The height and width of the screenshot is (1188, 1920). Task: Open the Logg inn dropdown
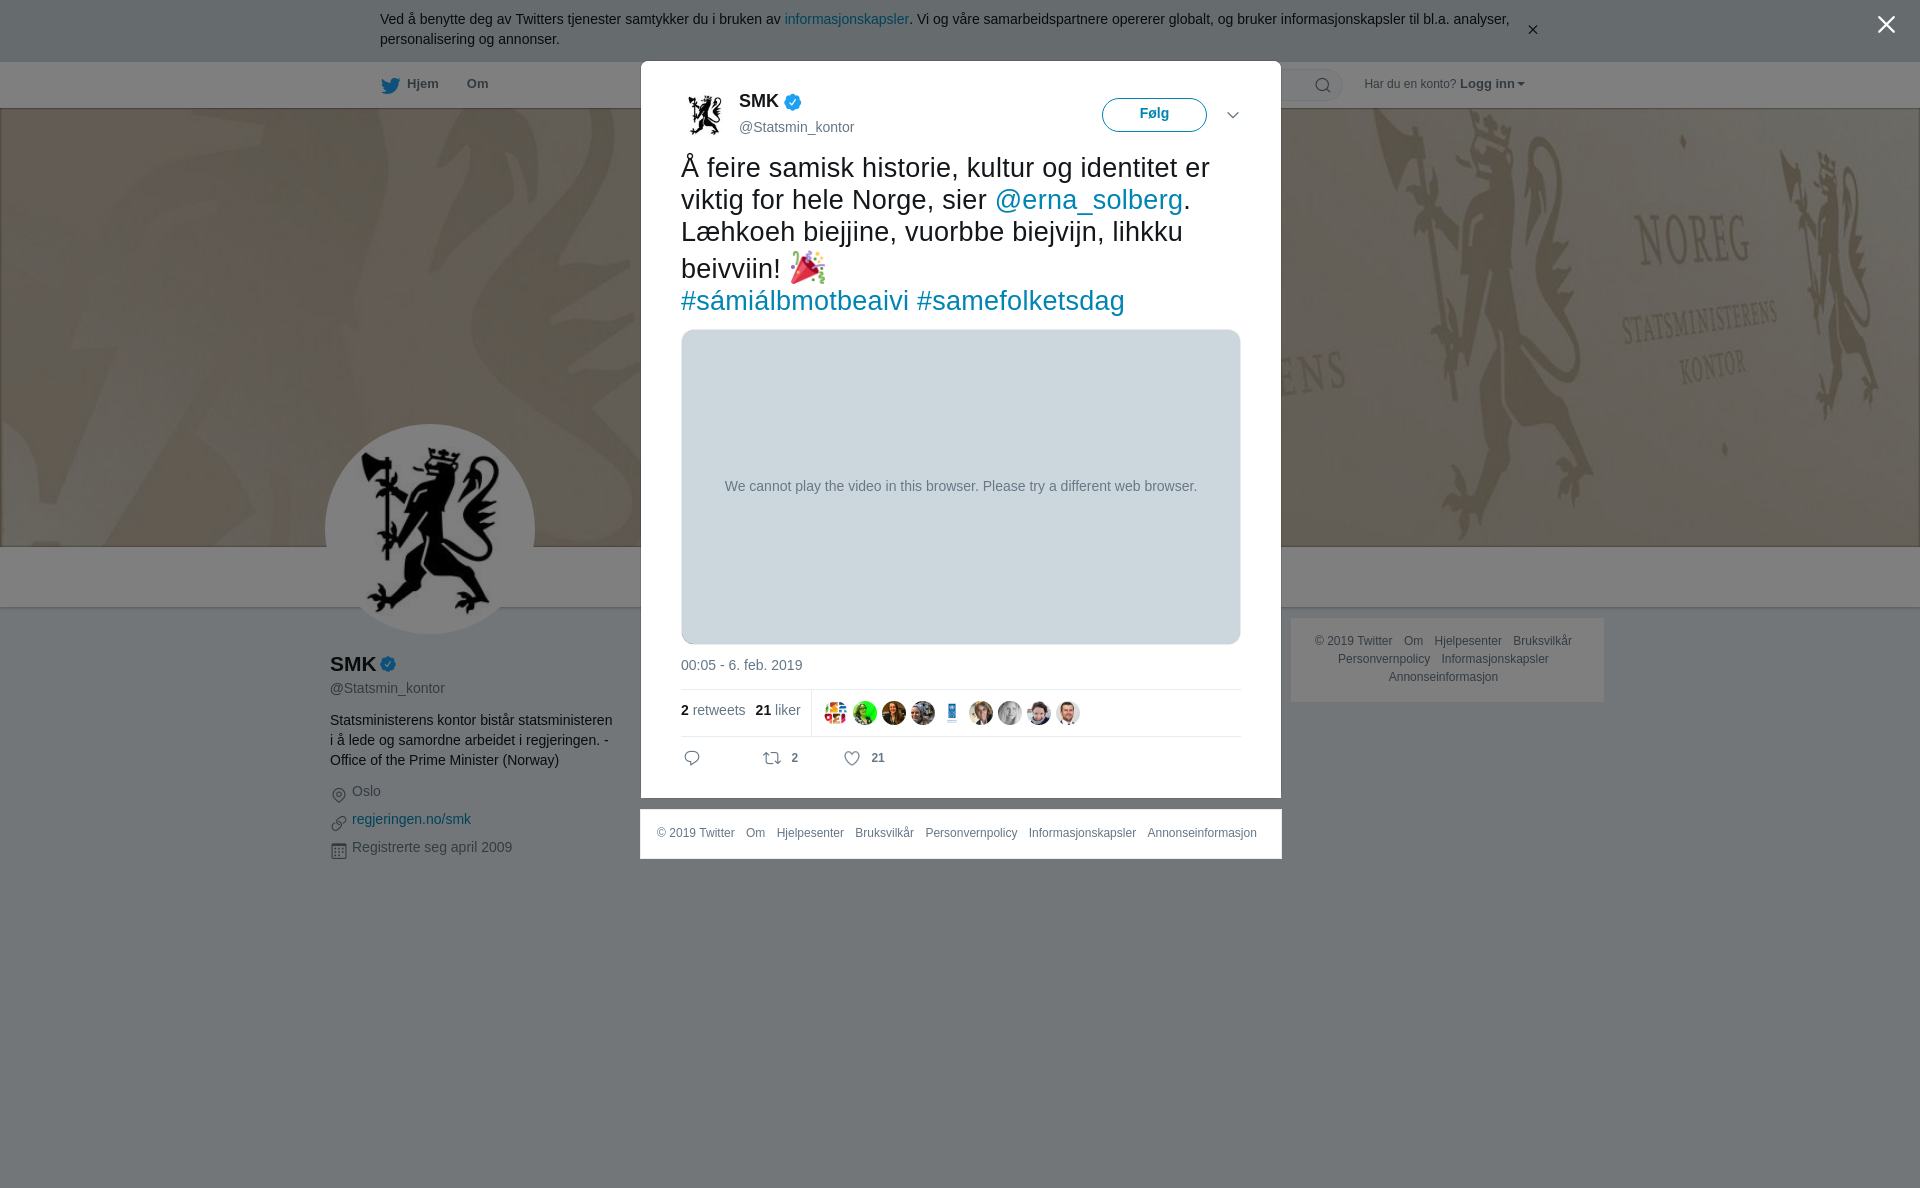click(1492, 84)
